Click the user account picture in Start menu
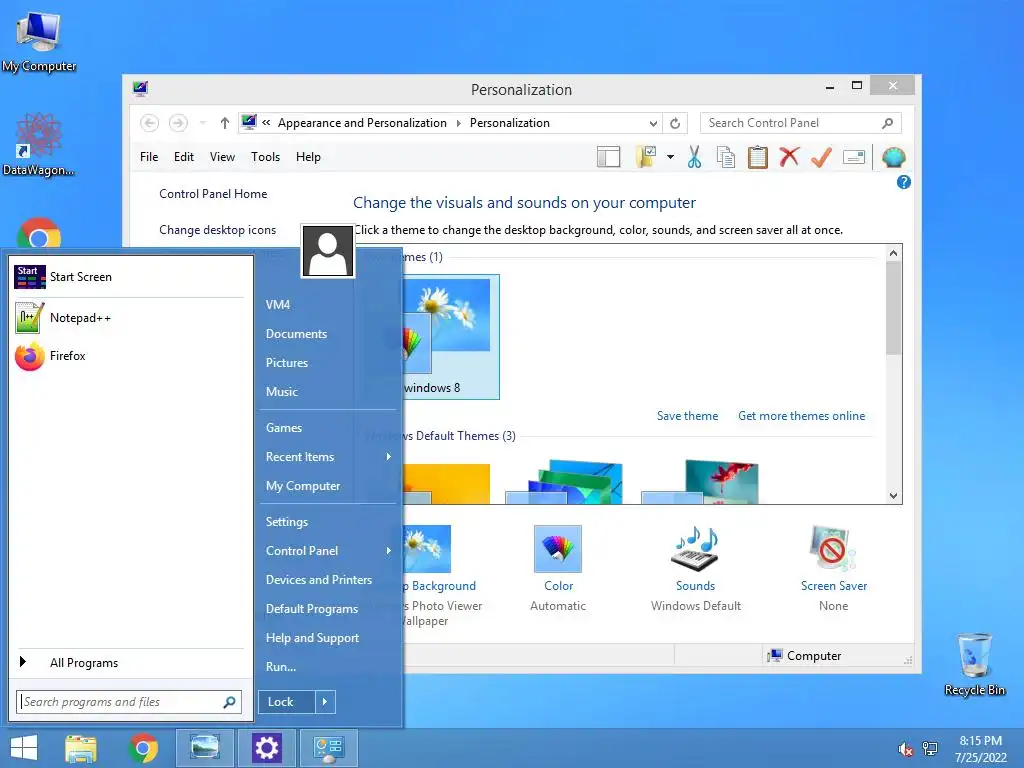 [328, 251]
